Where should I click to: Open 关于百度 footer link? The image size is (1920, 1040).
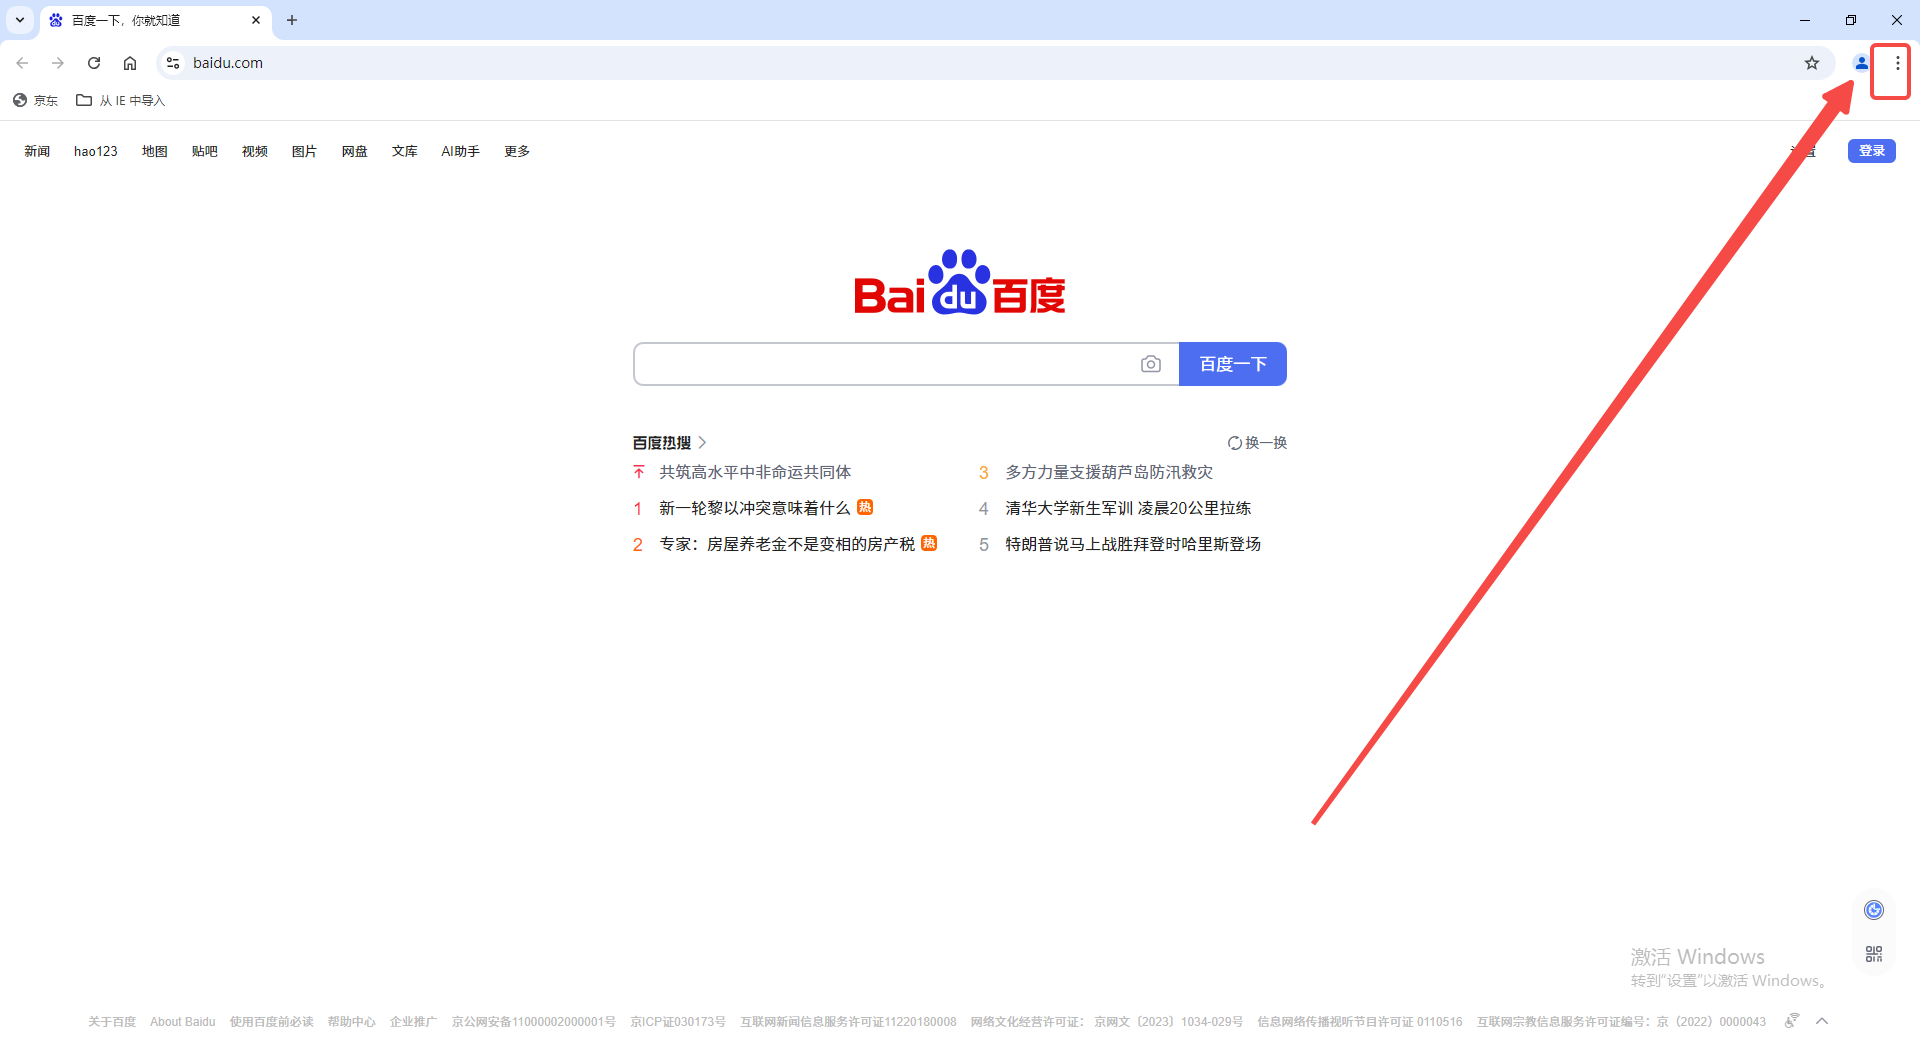pos(112,1022)
